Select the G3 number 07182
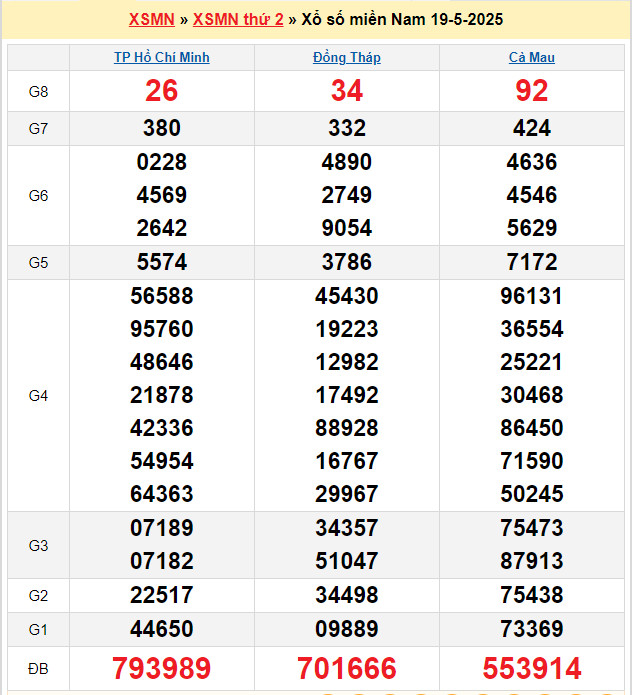The image size is (632, 695). click(162, 561)
